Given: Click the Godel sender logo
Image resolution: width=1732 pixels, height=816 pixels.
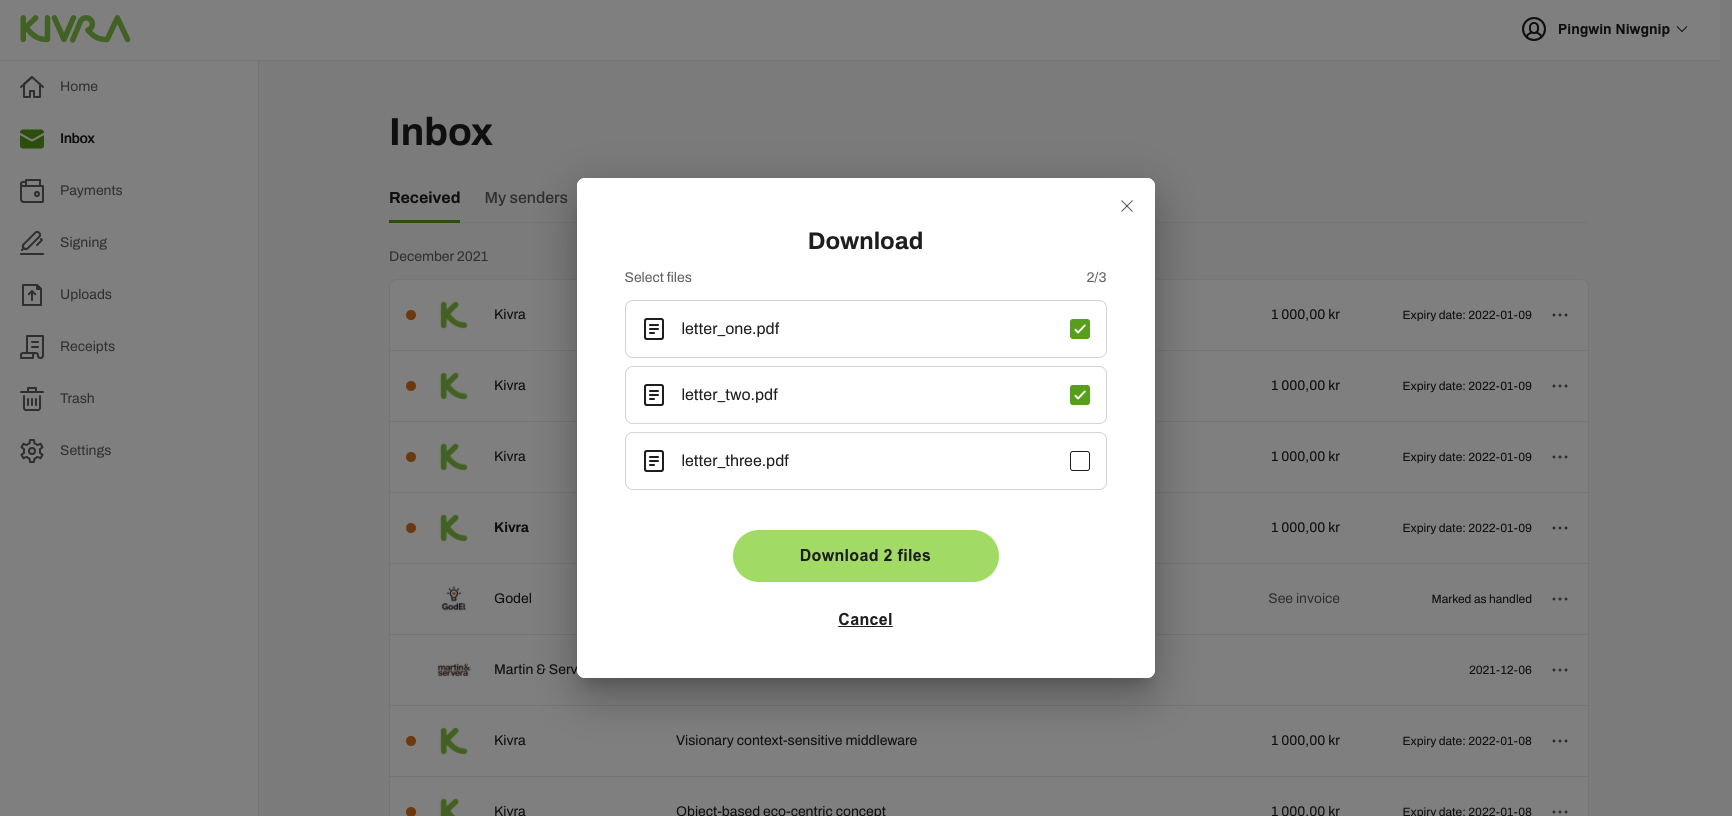Looking at the screenshot, I should 454,599.
